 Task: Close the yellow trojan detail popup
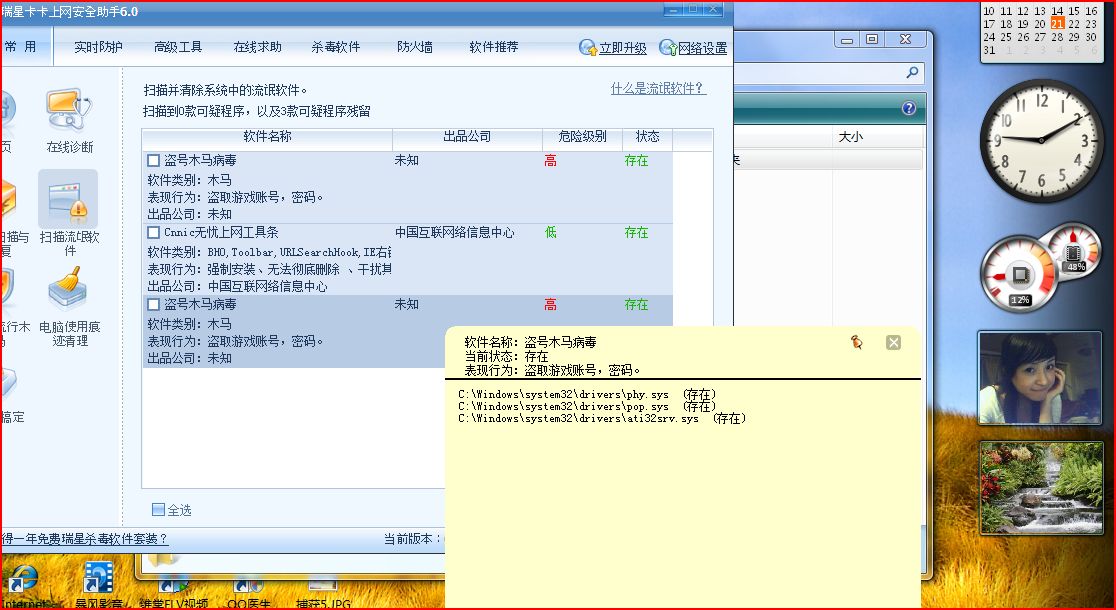point(893,342)
